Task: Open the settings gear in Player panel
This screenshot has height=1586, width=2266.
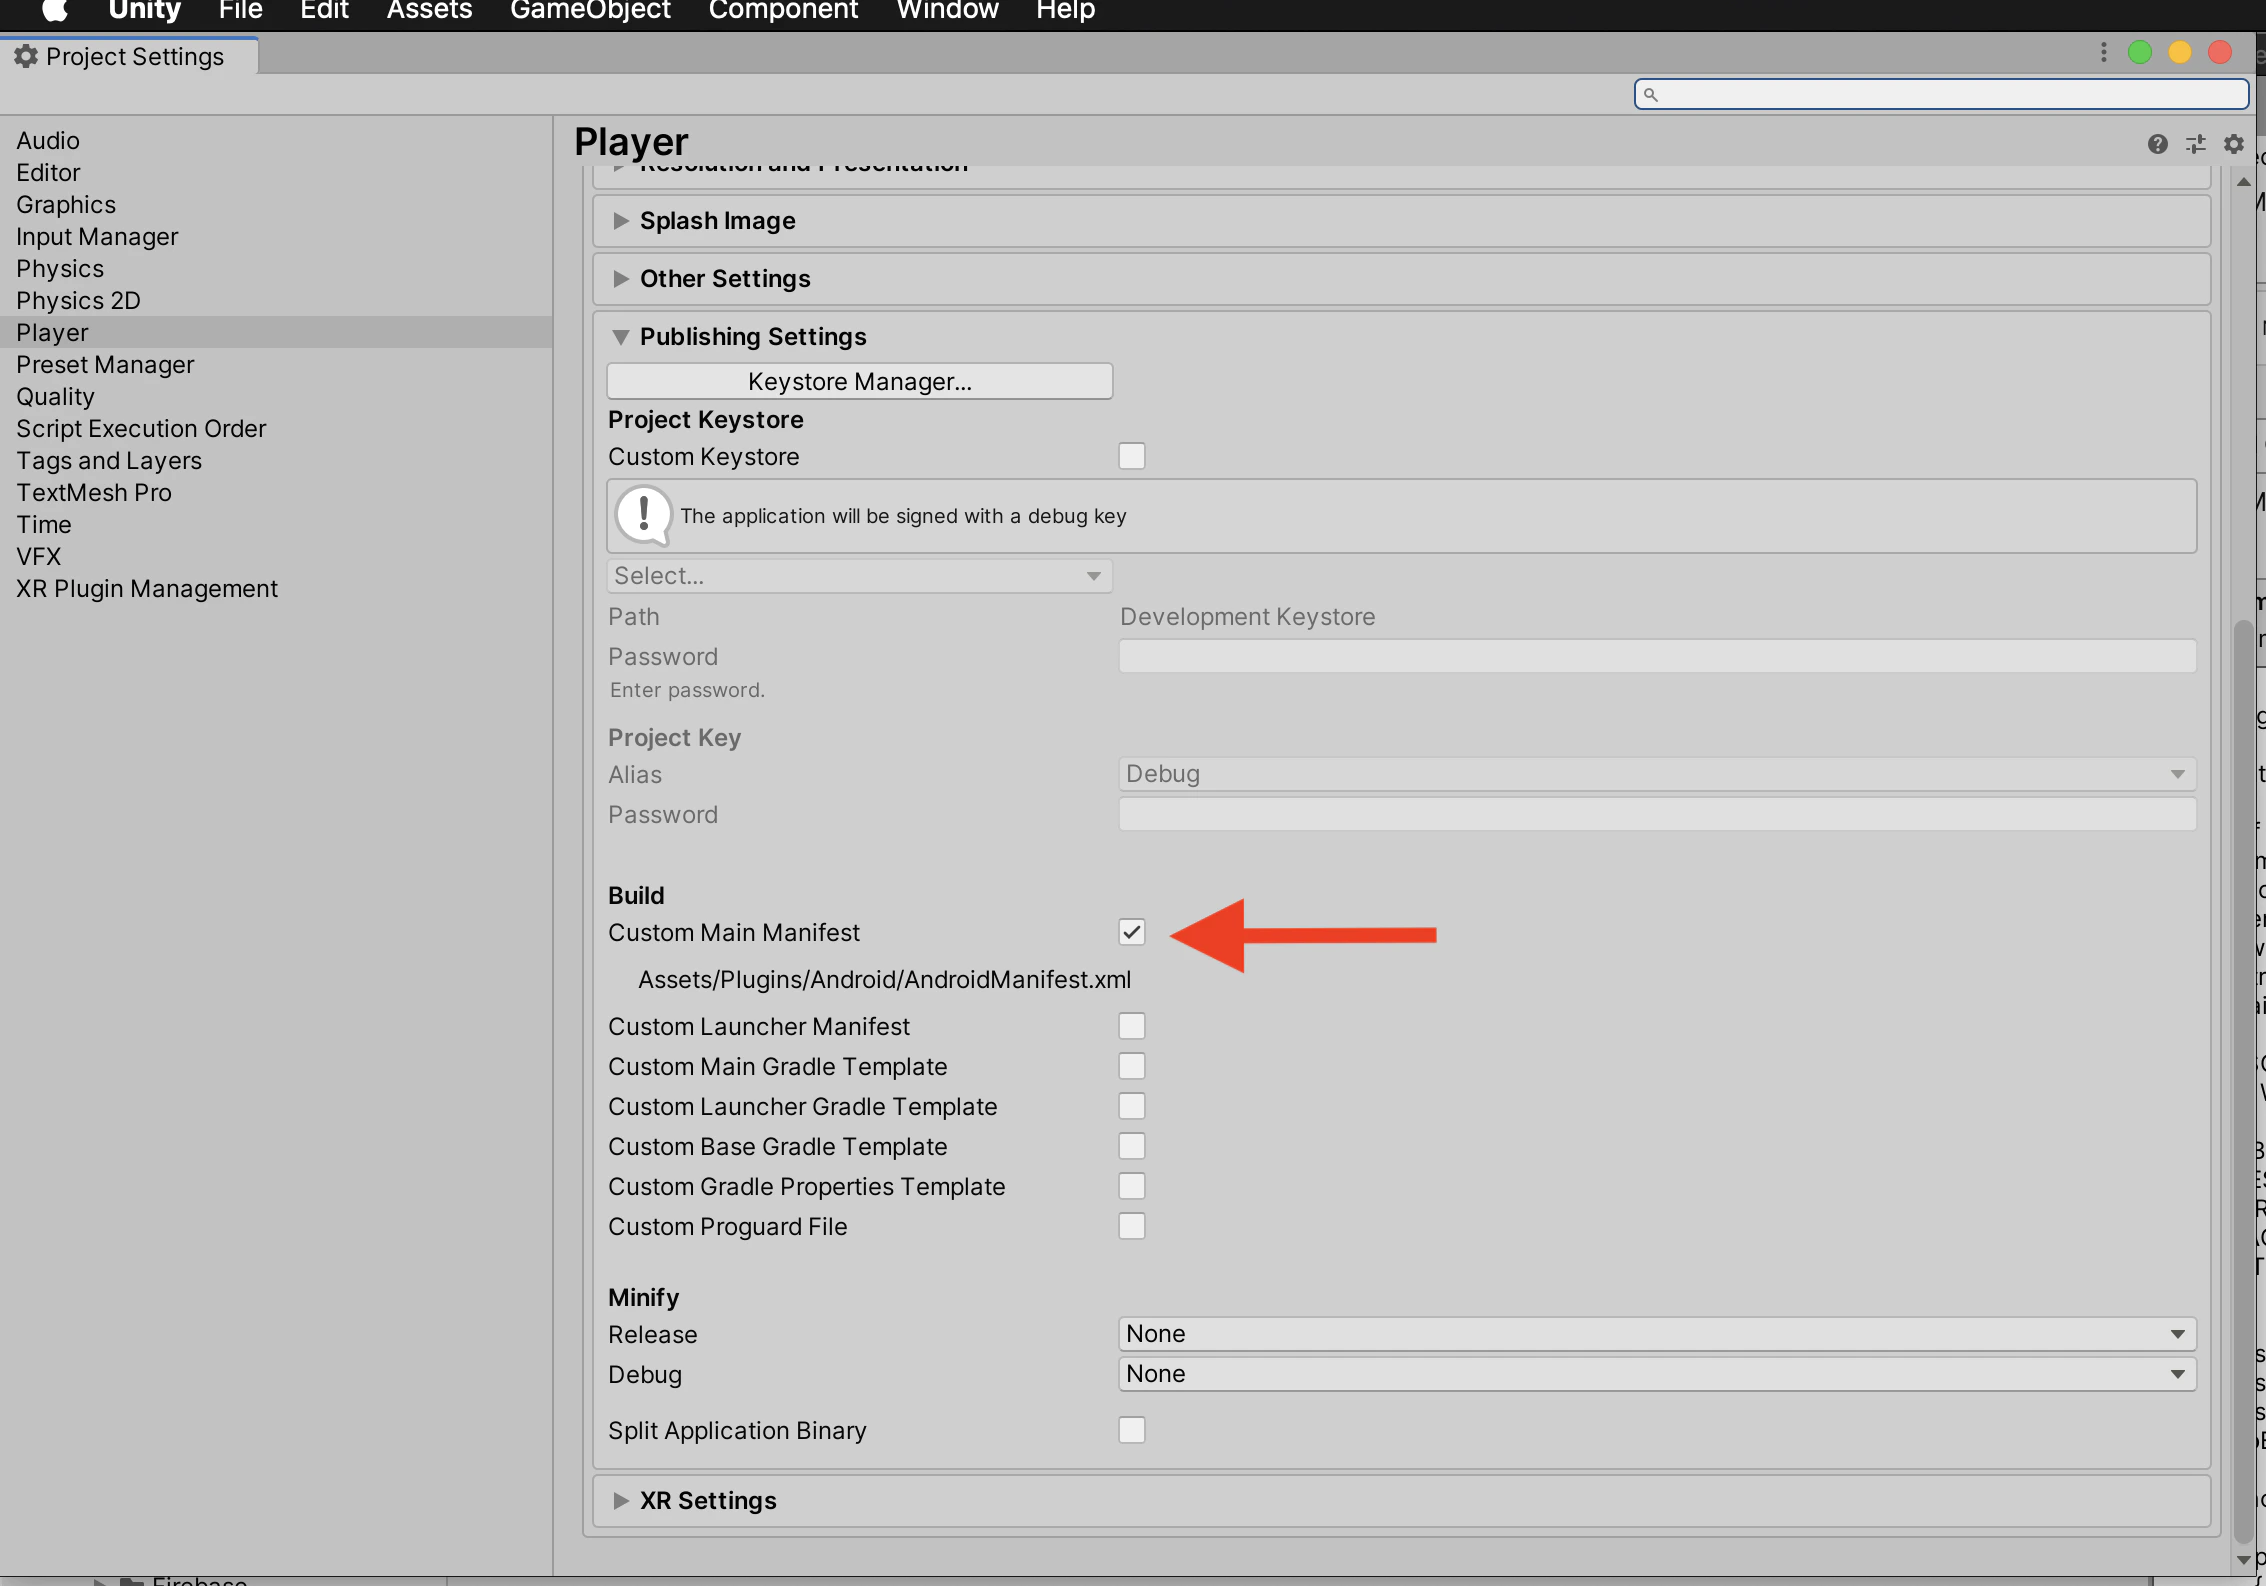Action: point(2234,144)
